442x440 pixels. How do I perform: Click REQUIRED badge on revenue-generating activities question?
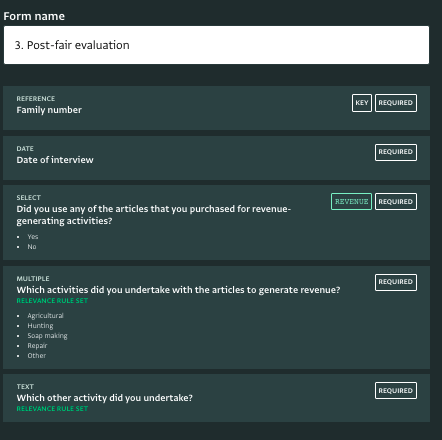pyautogui.click(x=396, y=202)
